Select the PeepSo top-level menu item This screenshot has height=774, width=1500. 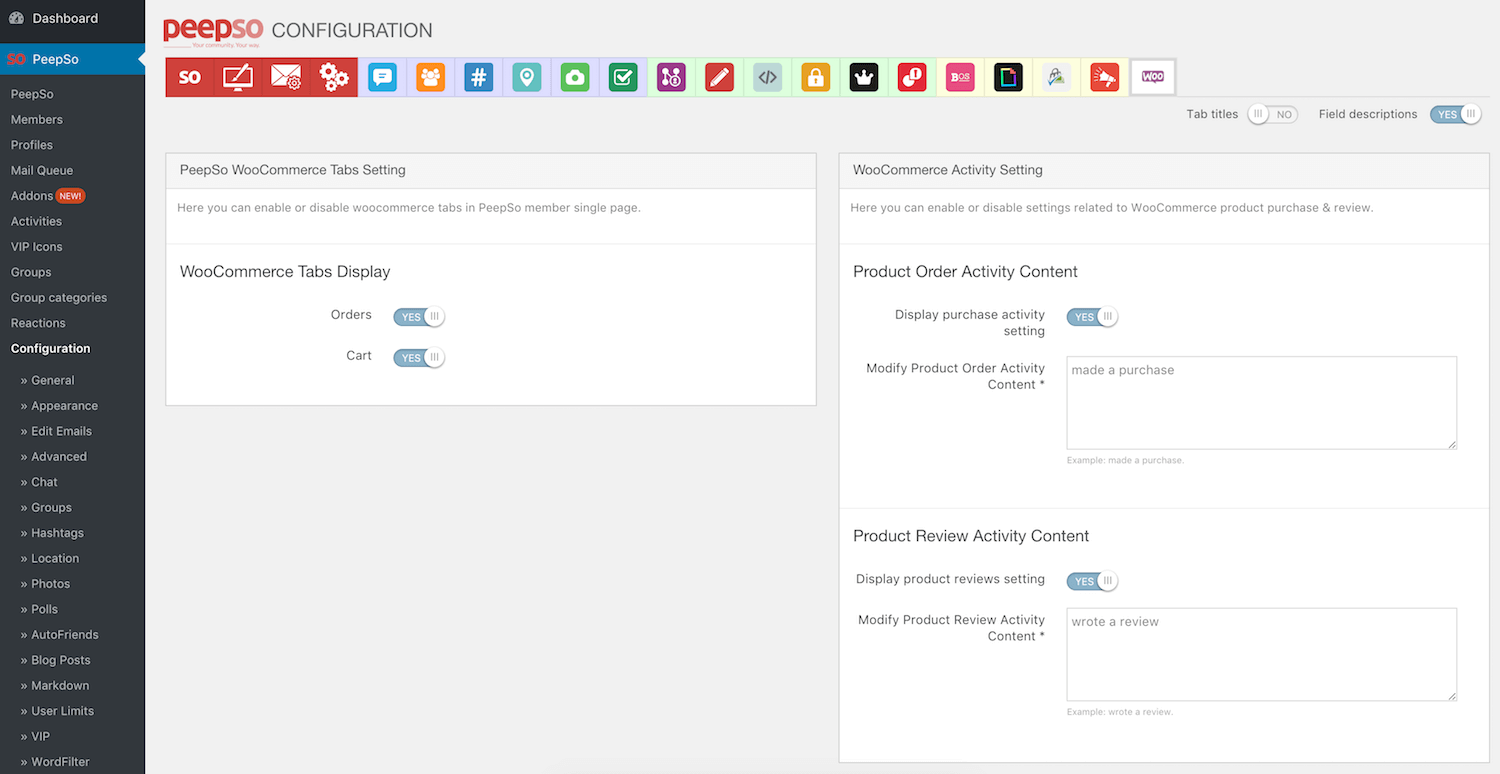coord(72,59)
